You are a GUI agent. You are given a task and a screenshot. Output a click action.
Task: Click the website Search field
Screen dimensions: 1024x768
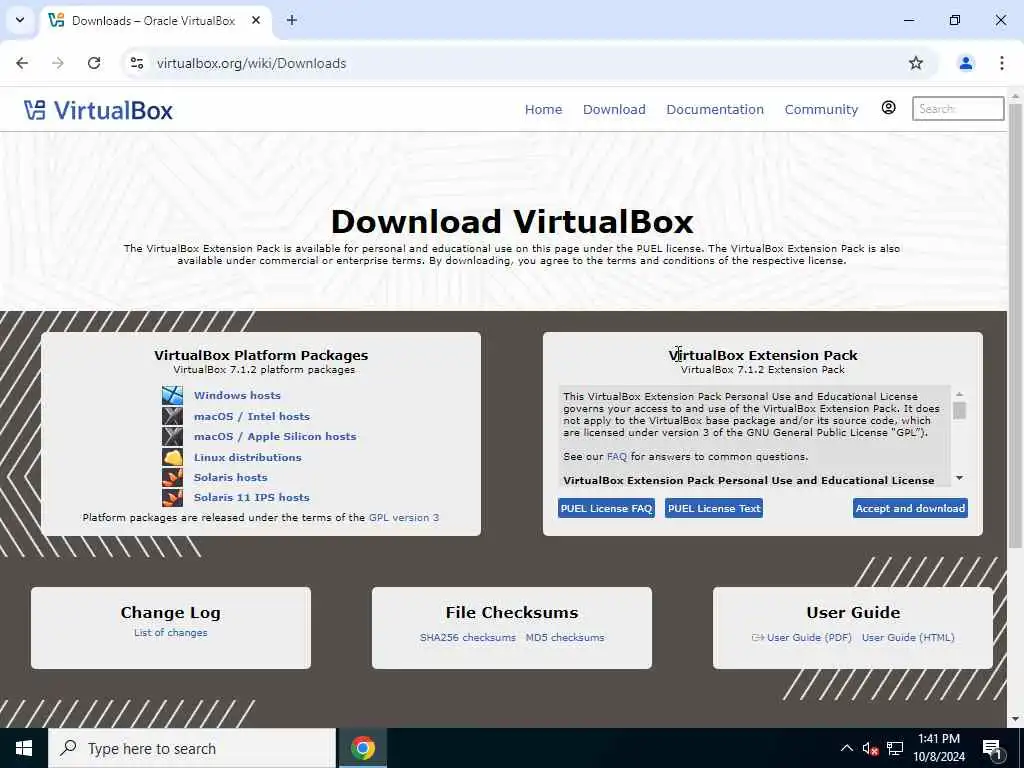point(958,108)
